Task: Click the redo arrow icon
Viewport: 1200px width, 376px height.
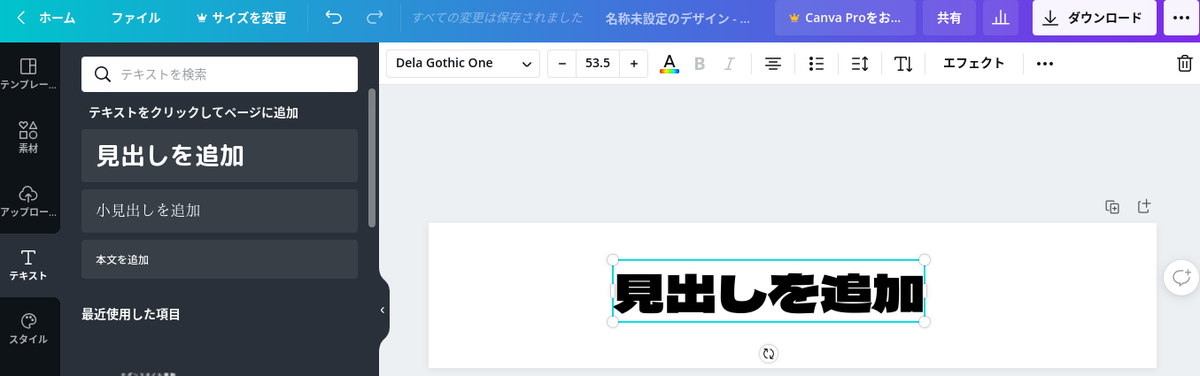Action: click(x=375, y=18)
